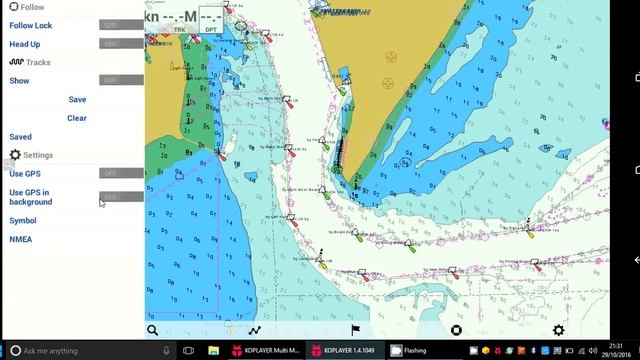Click the red KOPLAYER tray icon
640x360 pixels.
pos(498,351)
